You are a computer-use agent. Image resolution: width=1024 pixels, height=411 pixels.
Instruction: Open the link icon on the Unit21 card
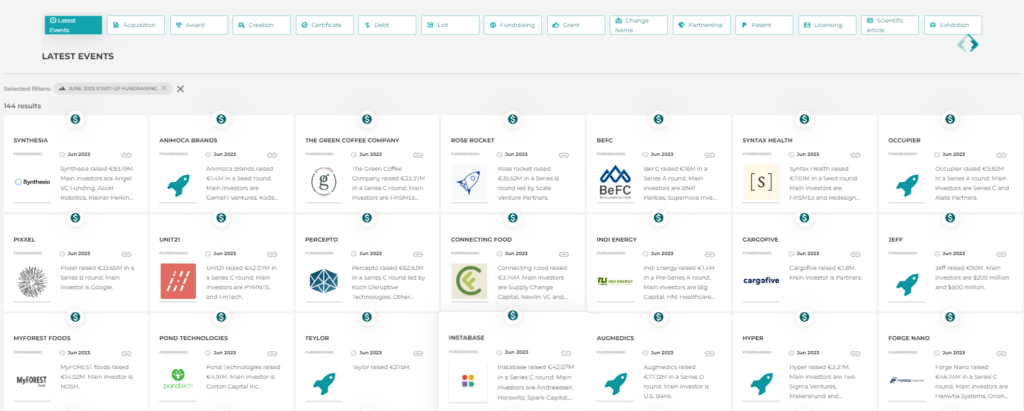(x=272, y=254)
